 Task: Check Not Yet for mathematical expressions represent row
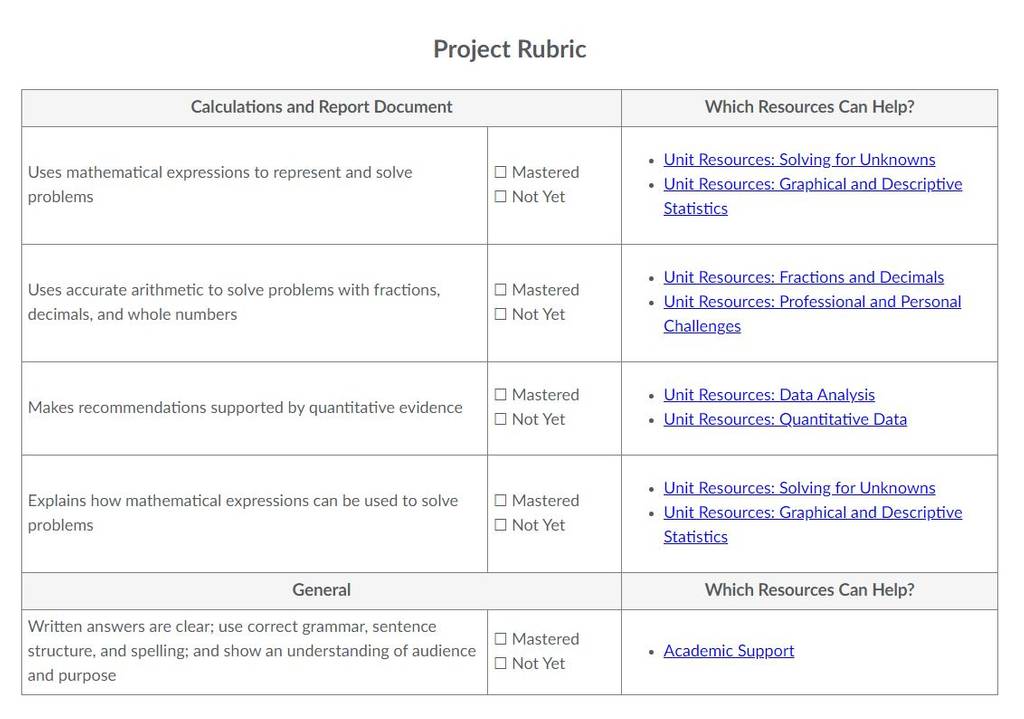point(500,197)
